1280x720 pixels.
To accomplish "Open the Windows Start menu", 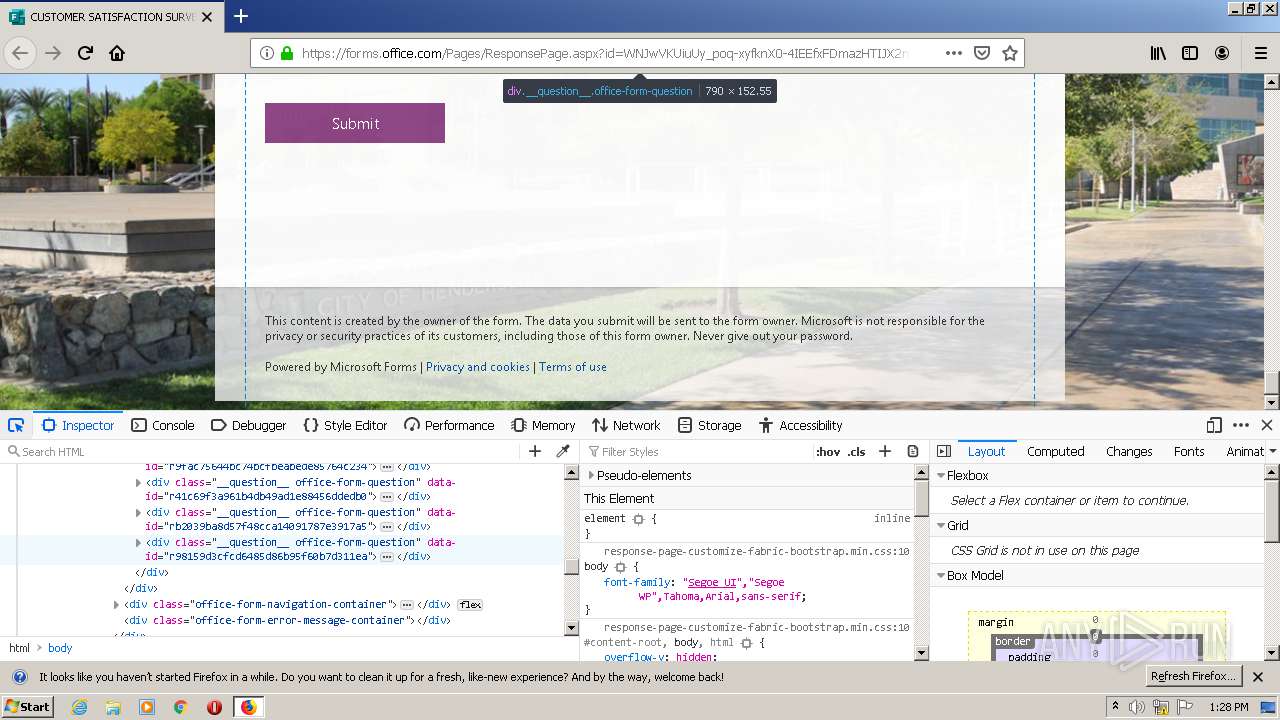I will pyautogui.click(x=27, y=707).
